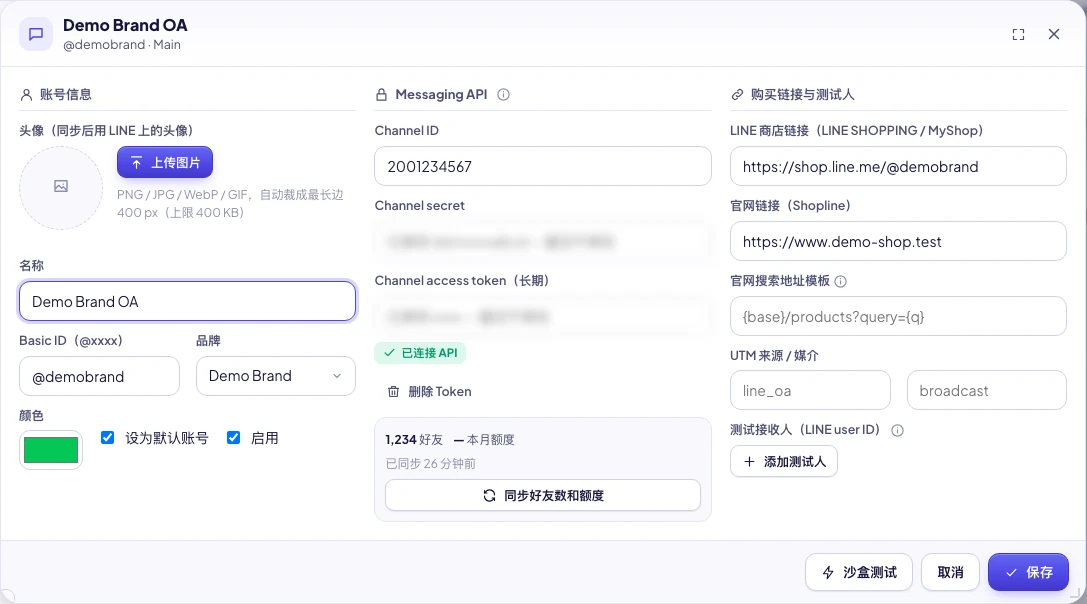Click the 官网搜索地址模板 template field
The width and height of the screenshot is (1087, 604).
pyautogui.click(x=898, y=316)
